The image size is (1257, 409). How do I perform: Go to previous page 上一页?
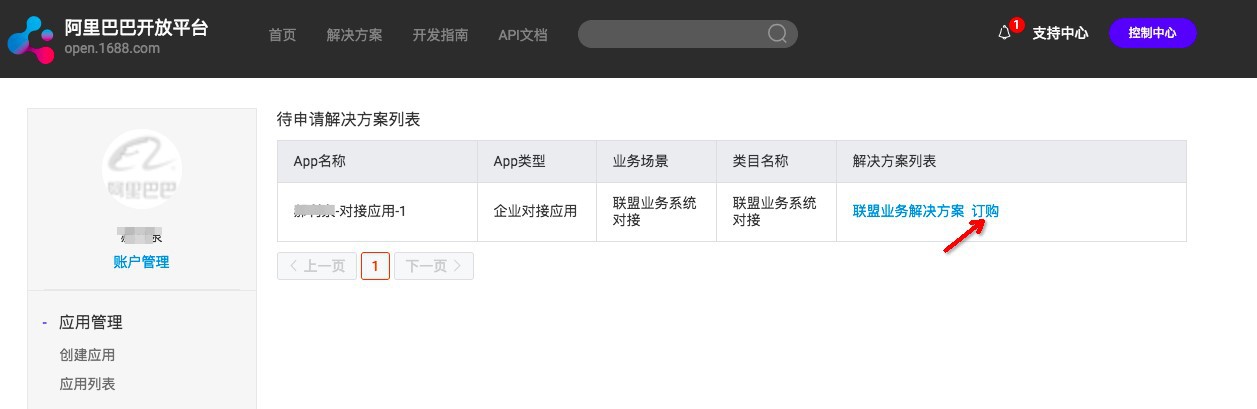(x=317, y=266)
